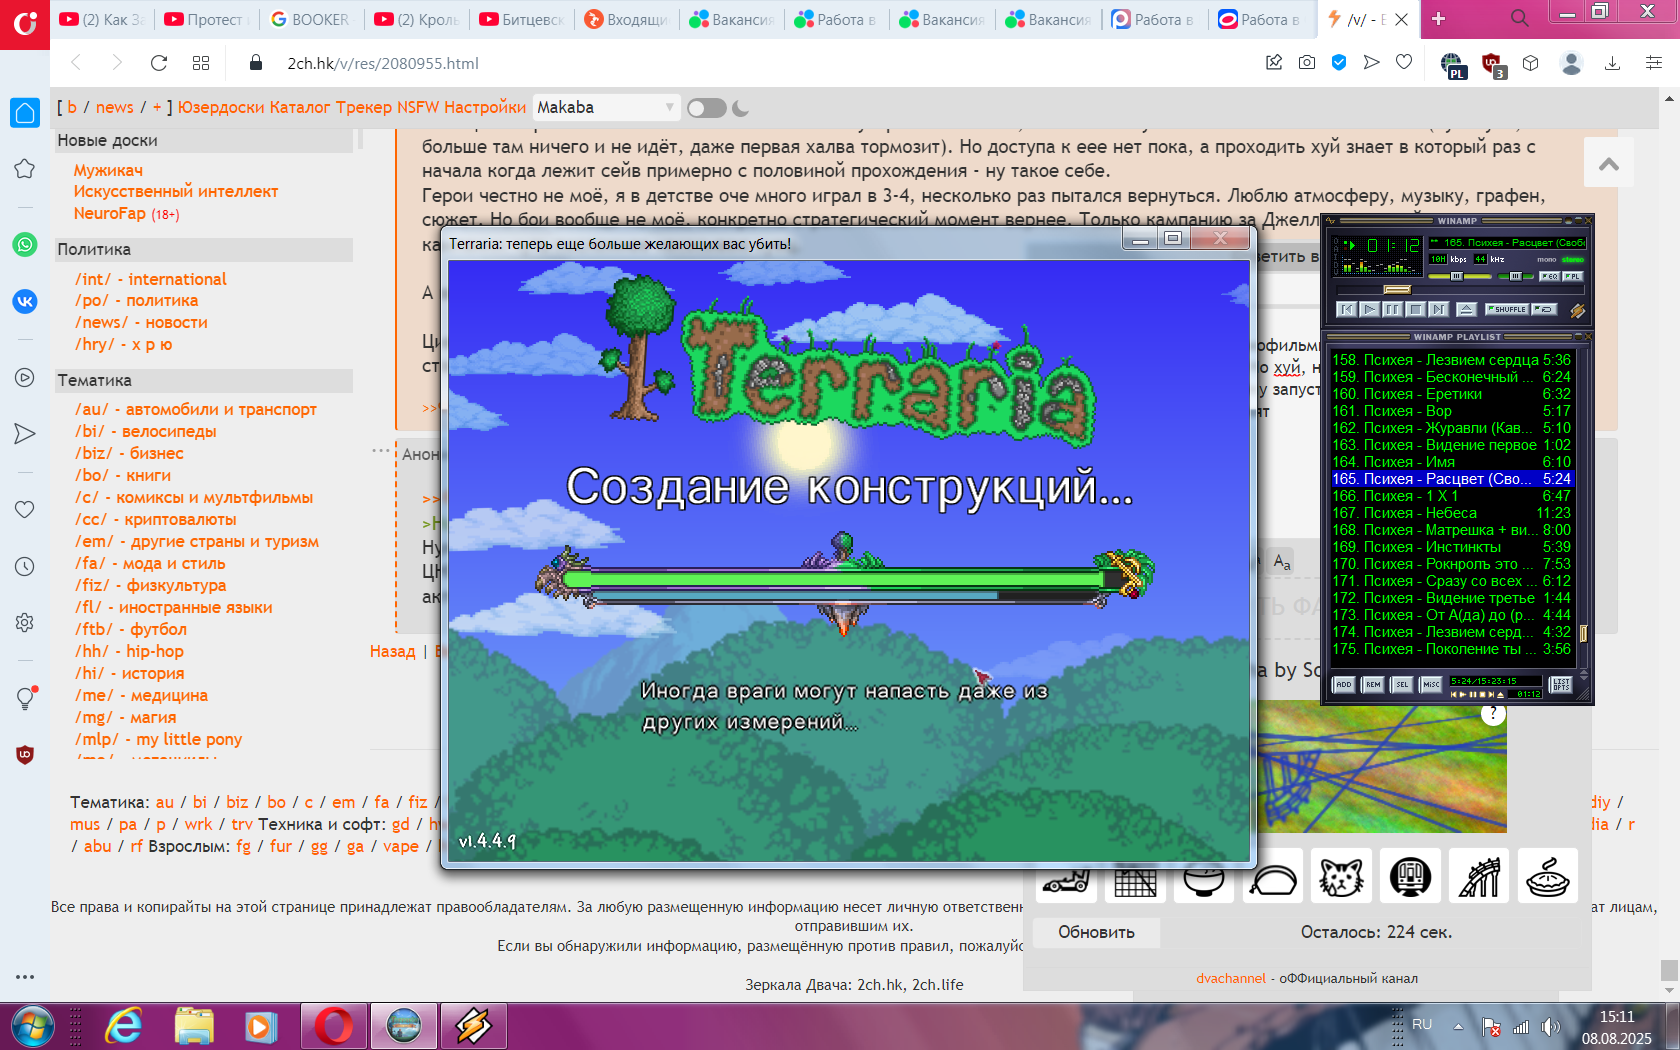Open the /po/ - политика board
The width and height of the screenshot is (1680, 1050).
point(136,300)
